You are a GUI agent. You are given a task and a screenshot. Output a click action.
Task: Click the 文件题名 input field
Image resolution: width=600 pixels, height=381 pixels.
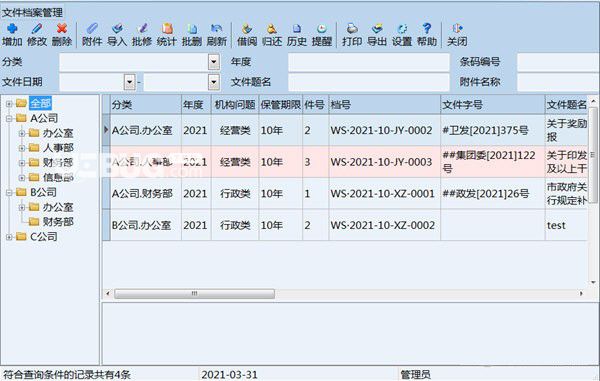[x=369, y=82]
